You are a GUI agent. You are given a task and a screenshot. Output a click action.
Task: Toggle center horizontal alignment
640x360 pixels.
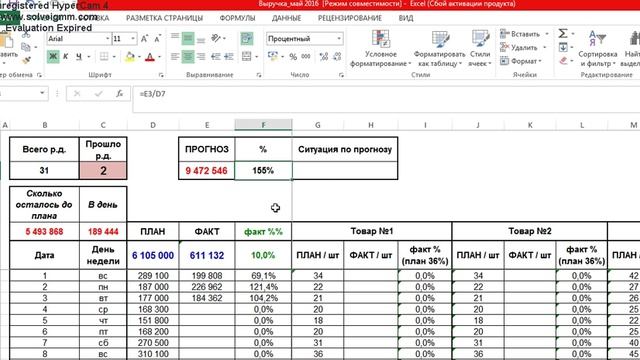188,57
